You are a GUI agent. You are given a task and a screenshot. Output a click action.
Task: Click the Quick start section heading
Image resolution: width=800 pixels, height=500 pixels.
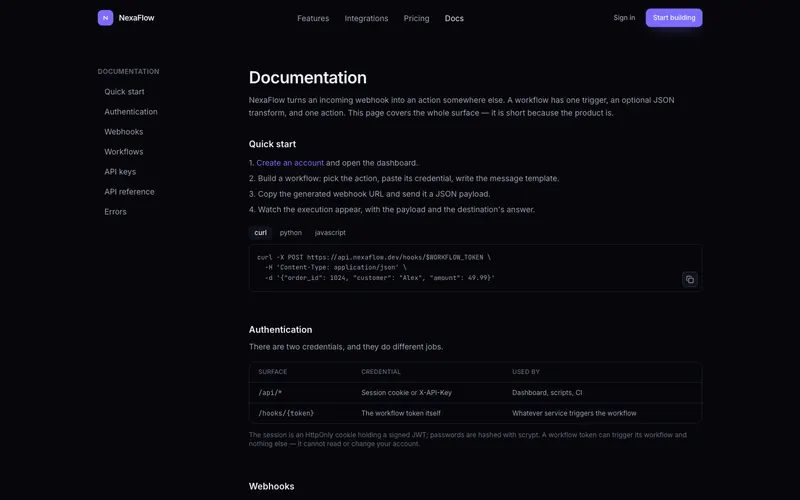tap(272, 144)
